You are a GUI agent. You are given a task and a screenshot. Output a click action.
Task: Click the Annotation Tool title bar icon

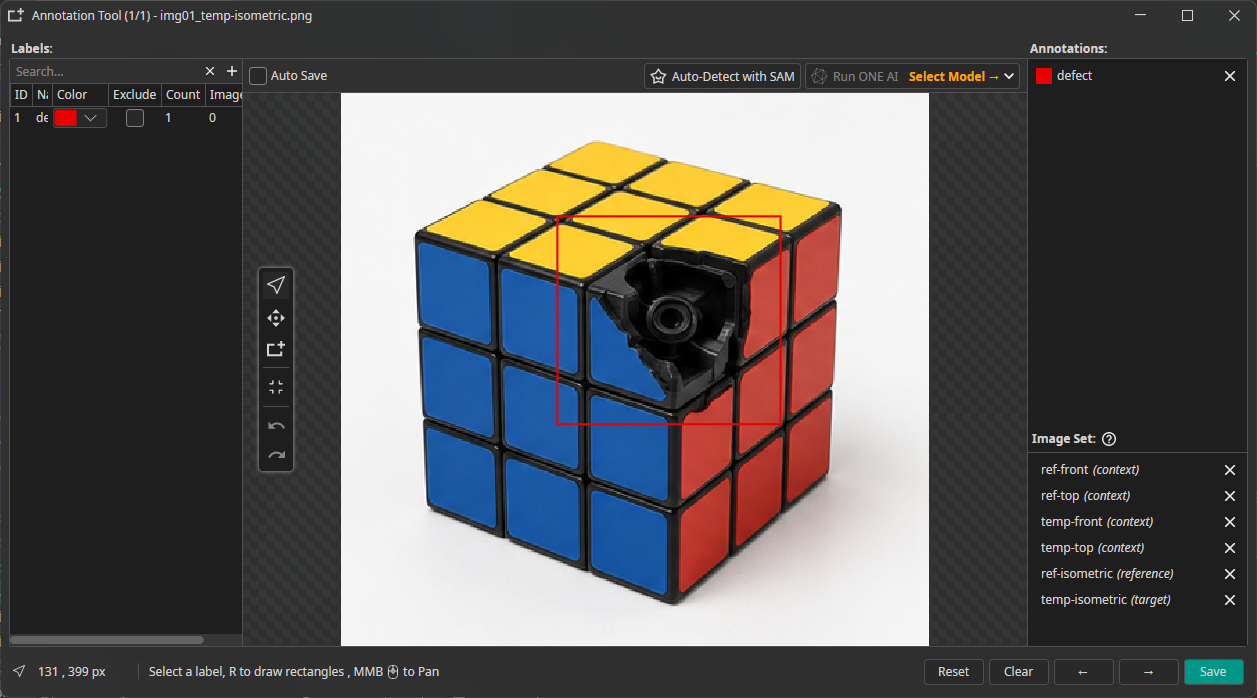[16, 15]
